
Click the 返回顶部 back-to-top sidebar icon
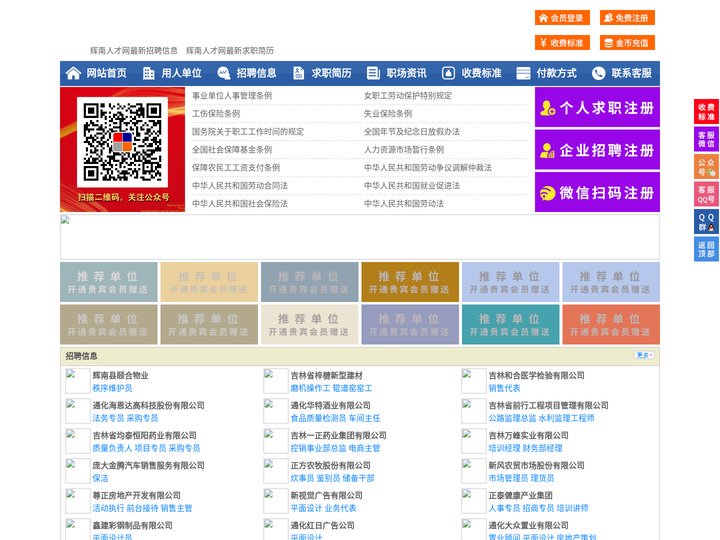[x=706, y=249]
